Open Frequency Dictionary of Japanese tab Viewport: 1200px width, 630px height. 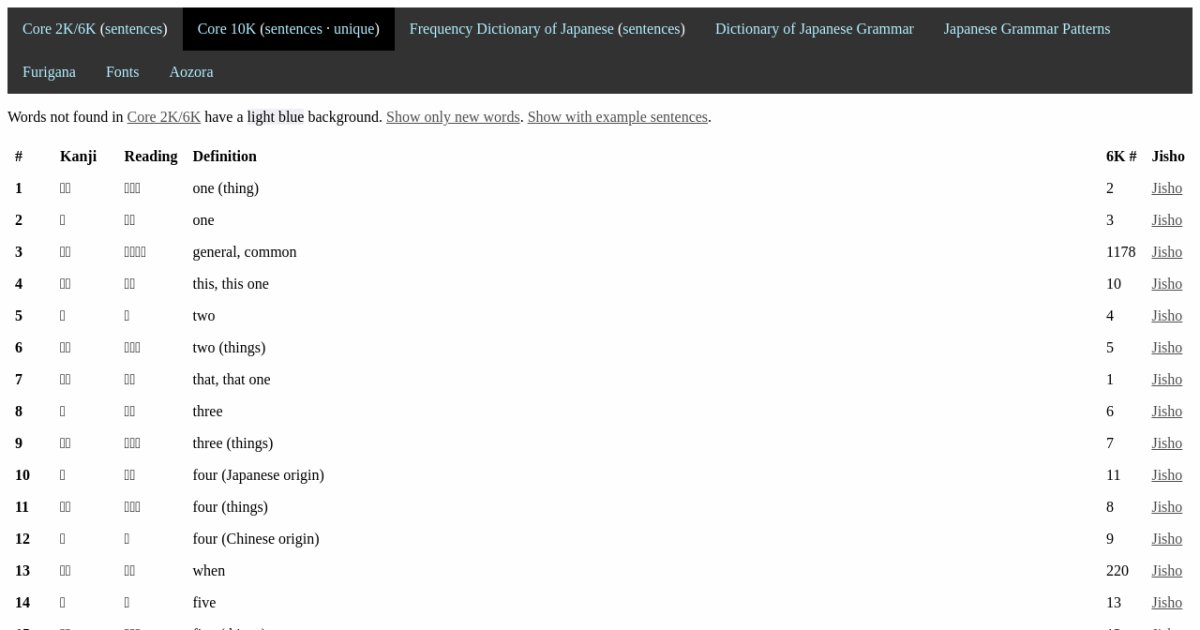pyautogui.click(x=547, y=29)
